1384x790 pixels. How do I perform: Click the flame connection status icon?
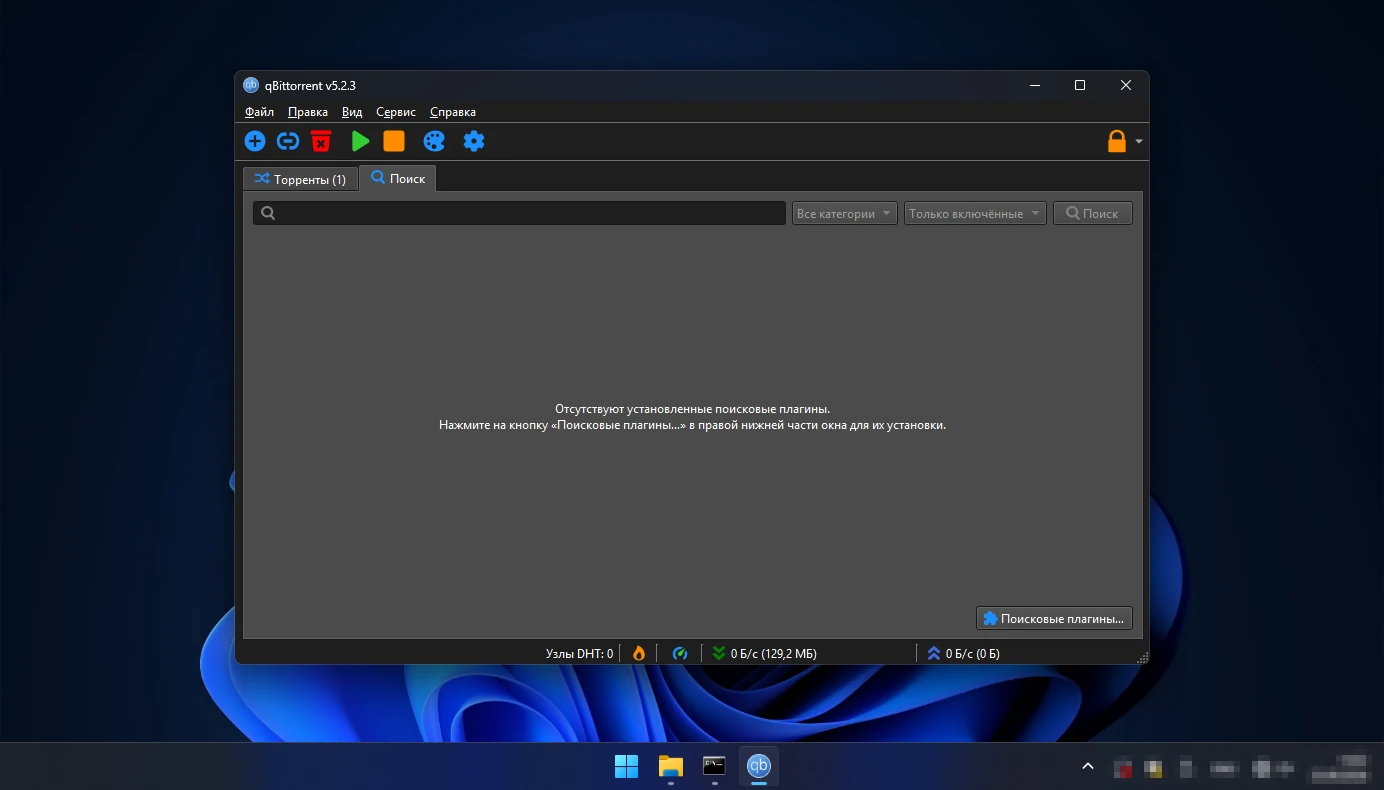(639, 653)
